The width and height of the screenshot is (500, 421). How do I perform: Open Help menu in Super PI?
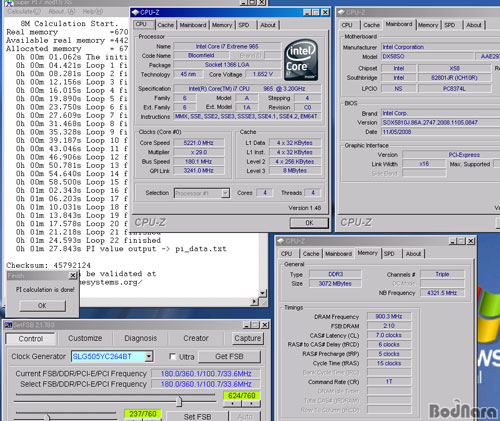tap(93, 12)
